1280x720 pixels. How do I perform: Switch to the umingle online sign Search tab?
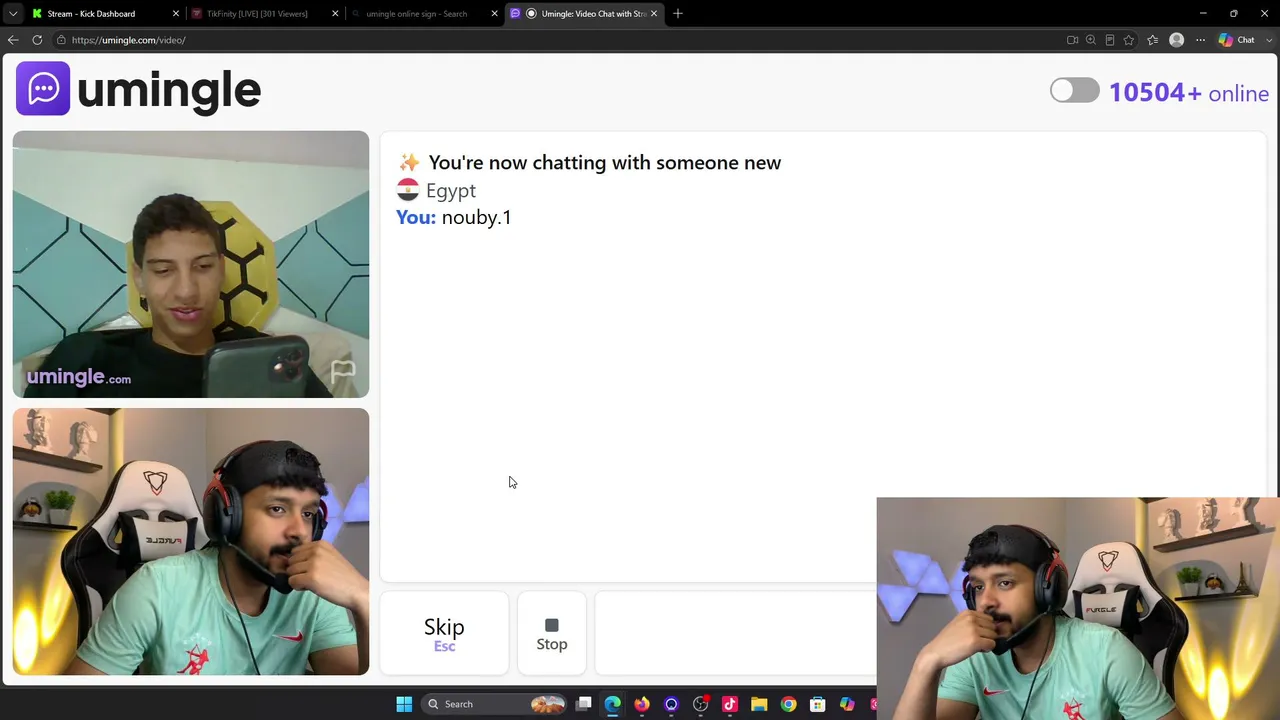pyautogui.click(x=424, y=13)
